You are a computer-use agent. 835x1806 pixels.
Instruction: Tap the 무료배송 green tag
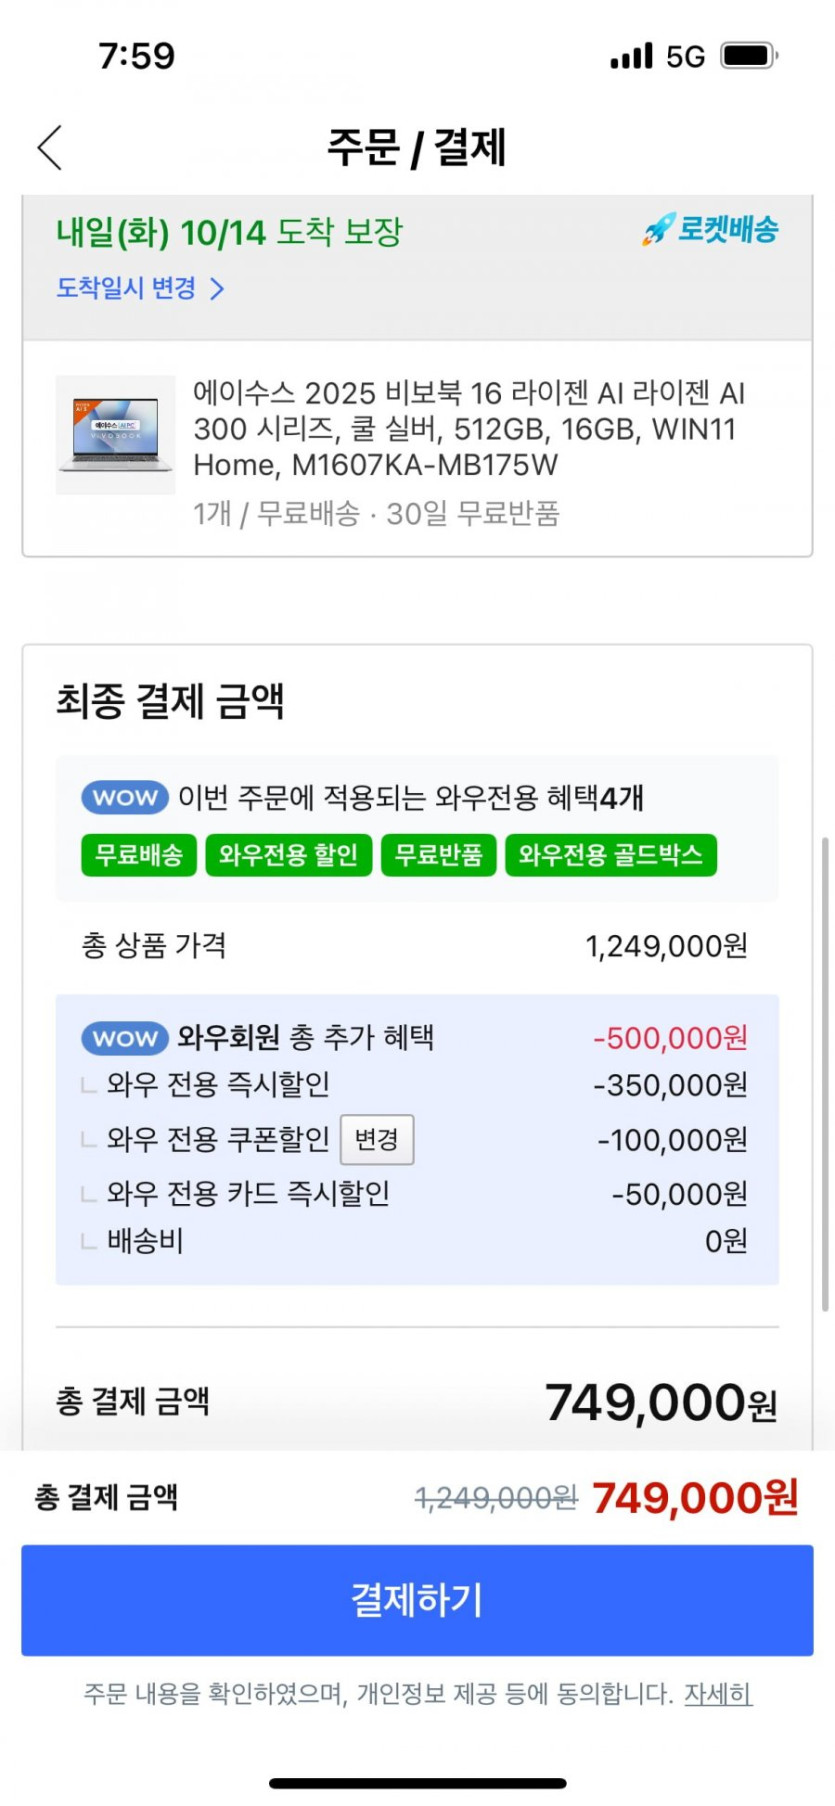point(139,855)
